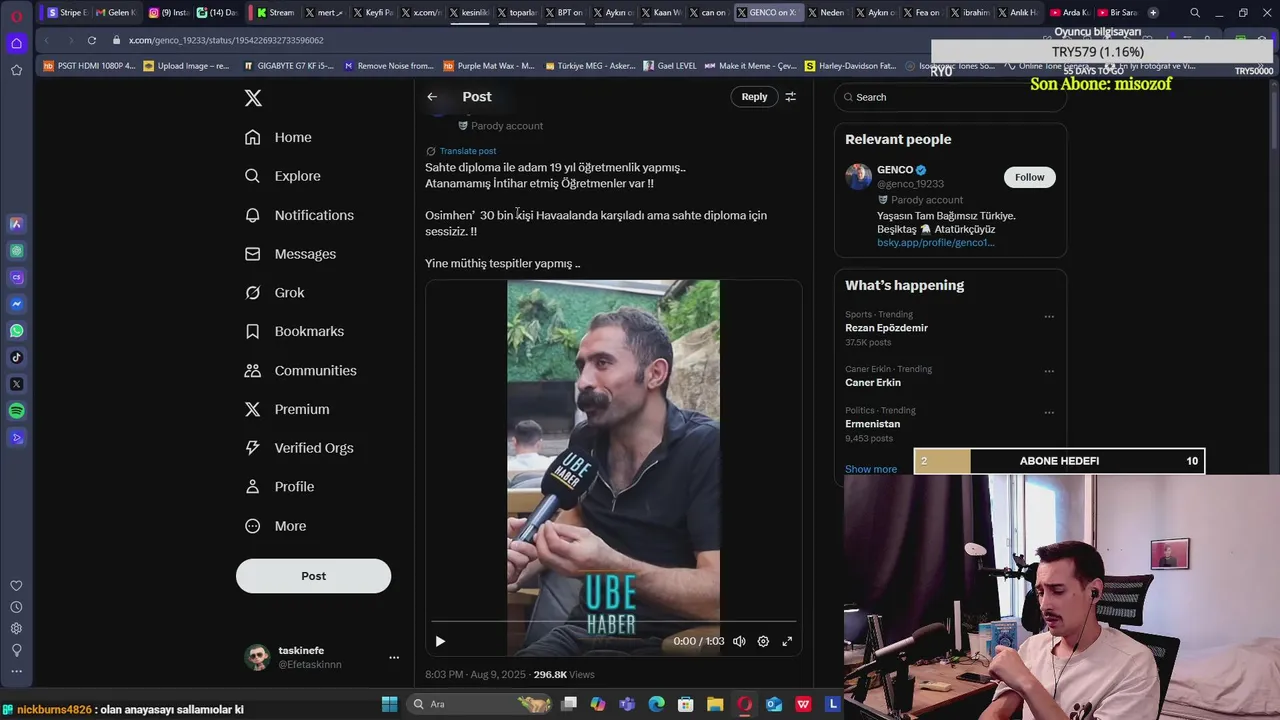Open Verified Orgs in sidebar

[x=300, y=448]
